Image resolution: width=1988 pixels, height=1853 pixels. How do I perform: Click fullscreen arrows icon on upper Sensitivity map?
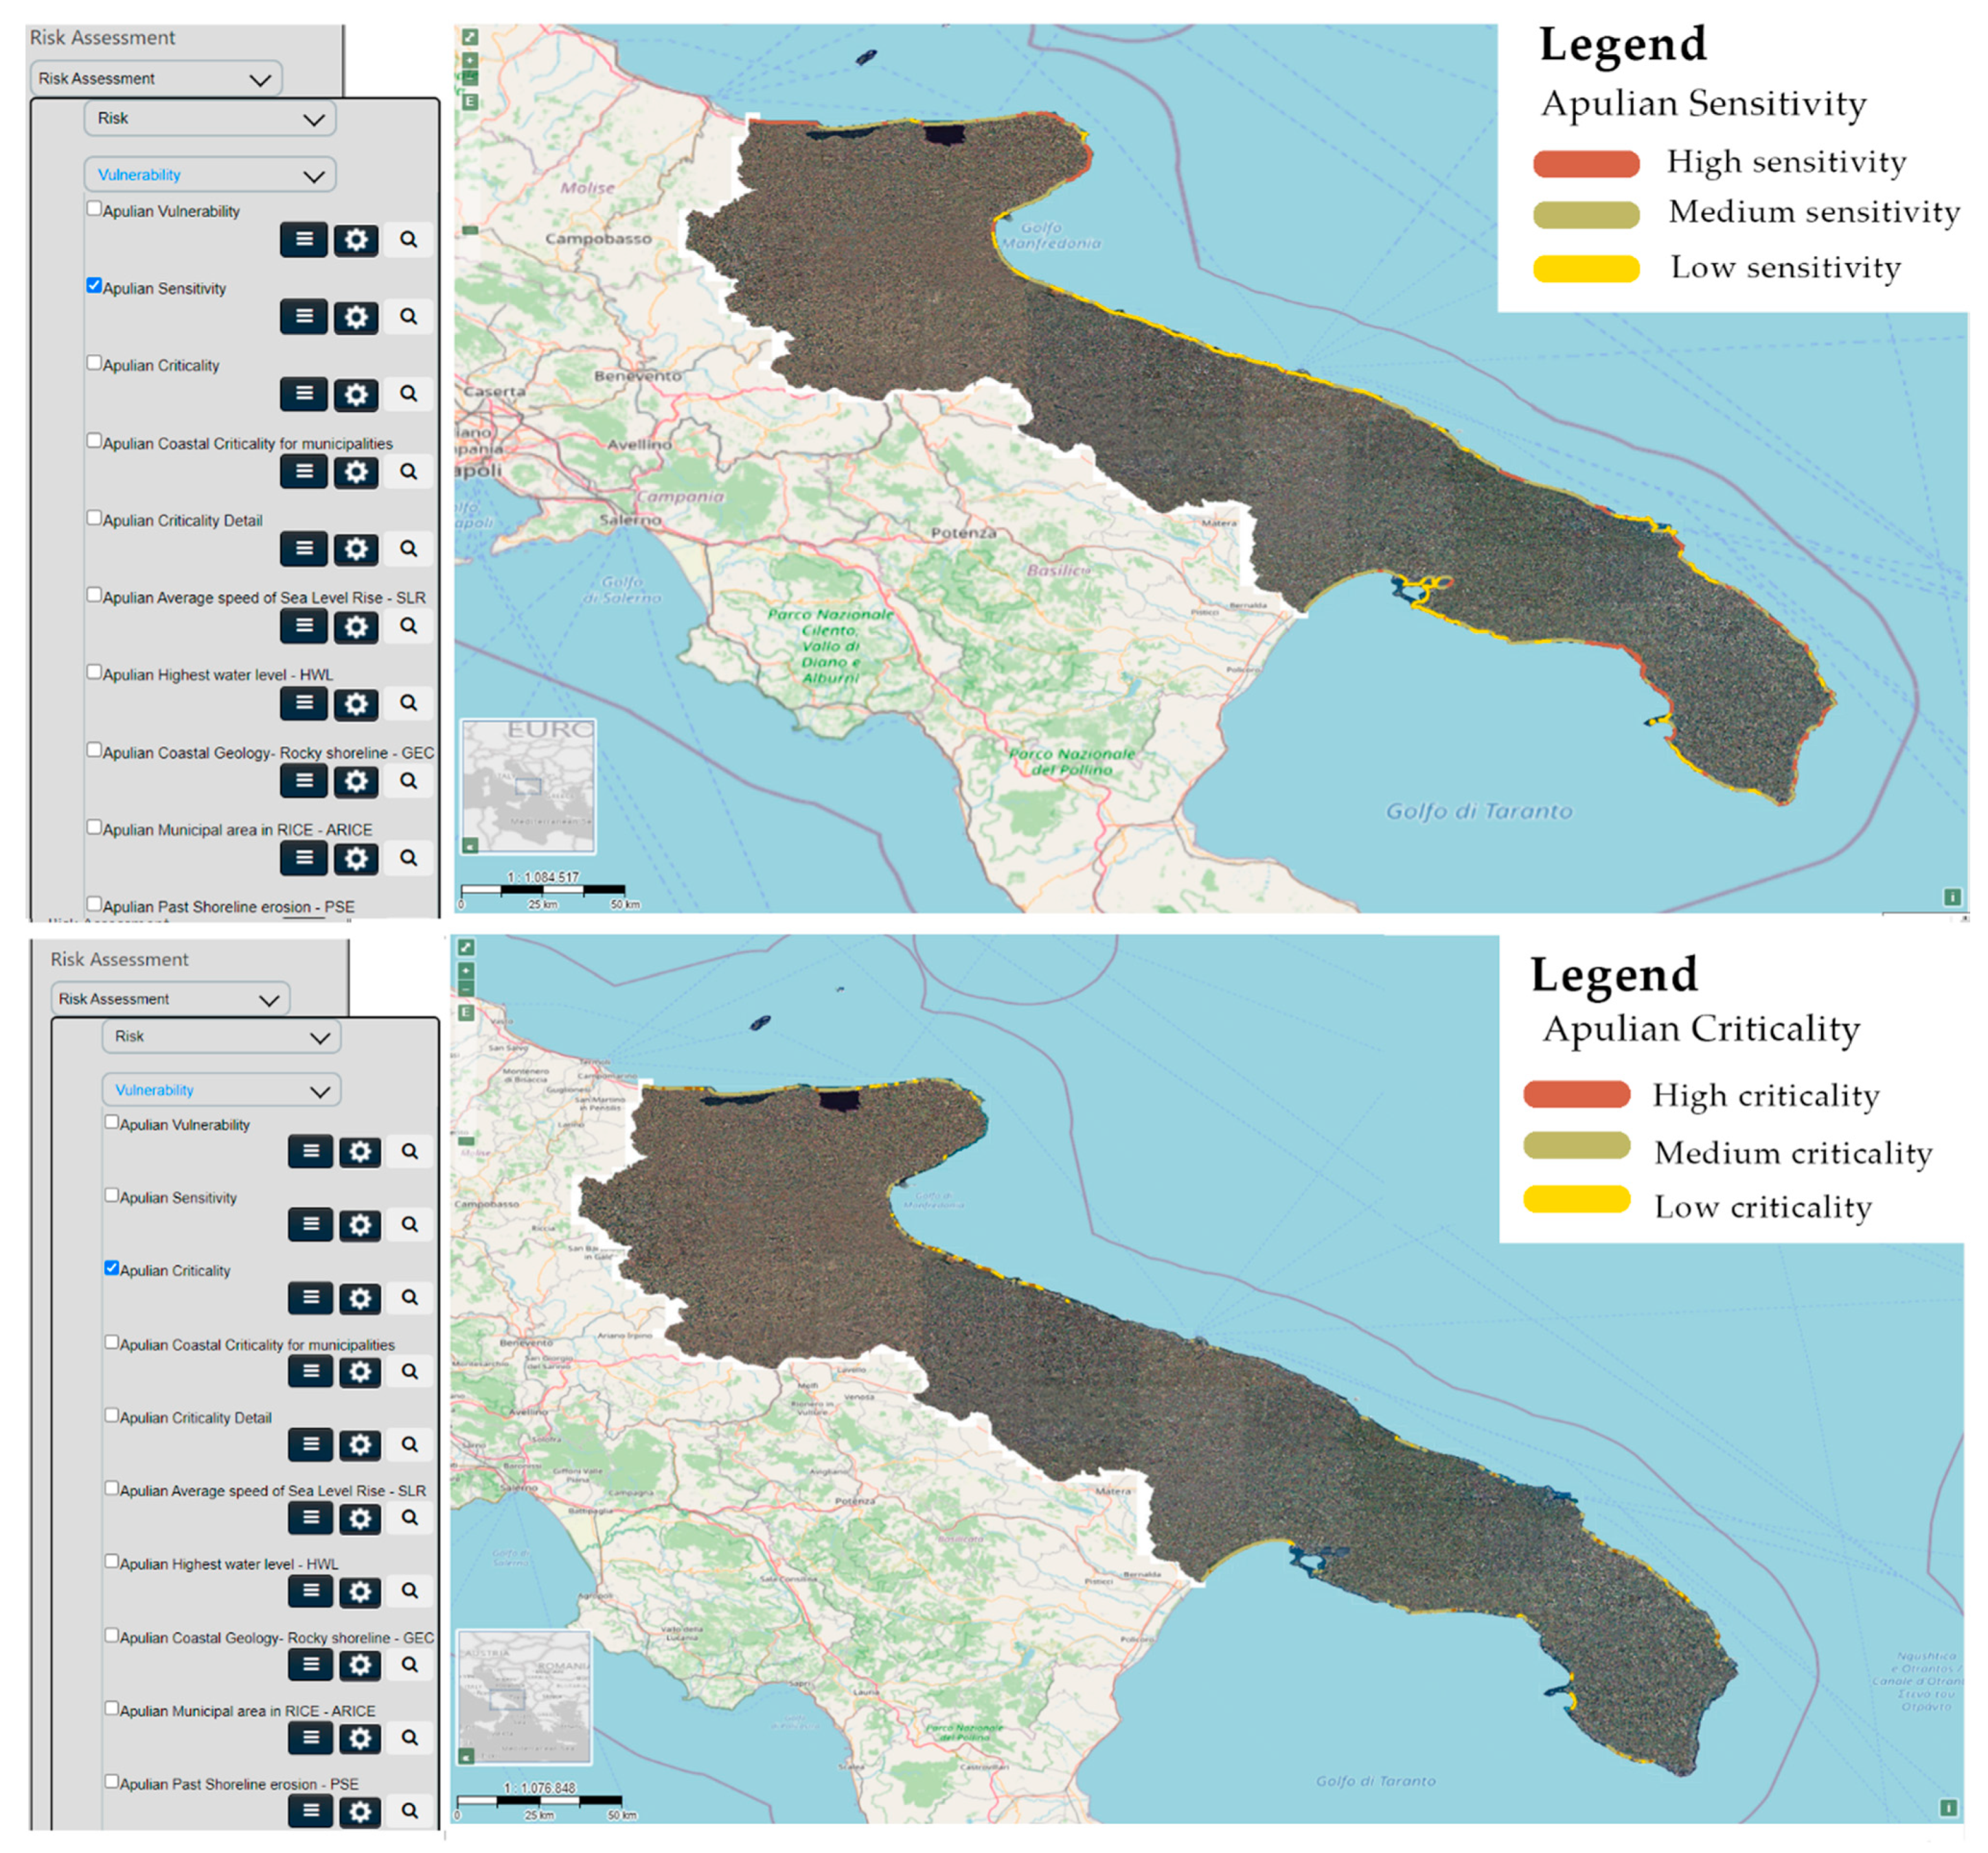pyautogui.click(x=469, y=37)
